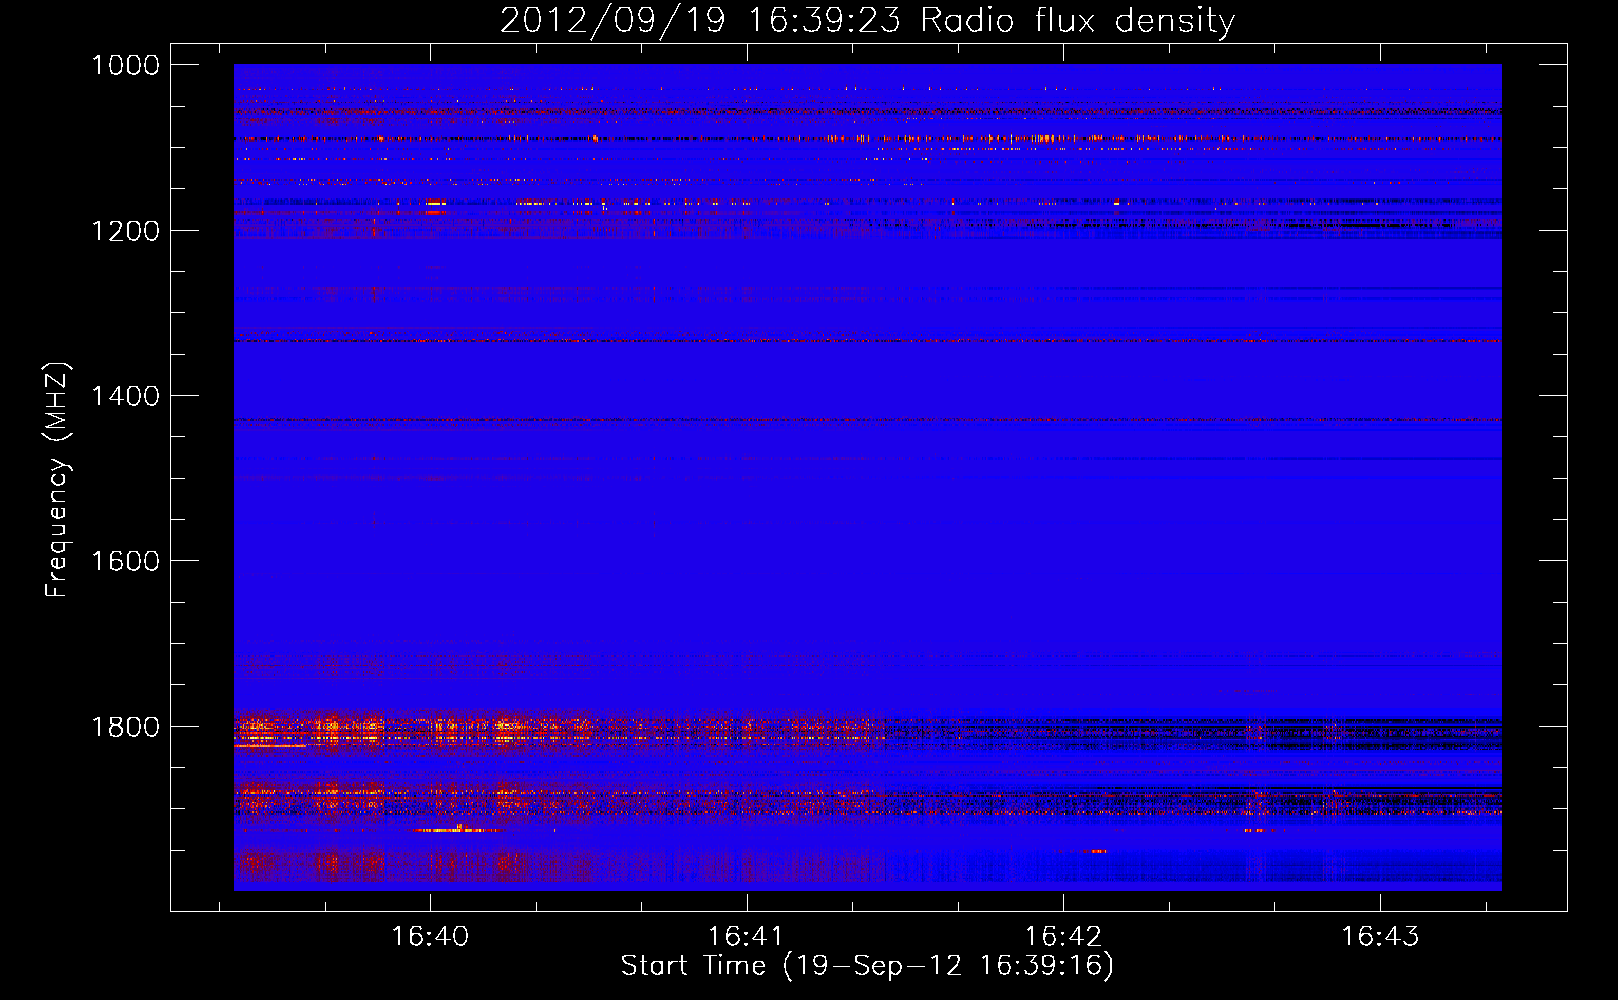Click the plot title 'Radio flux density'
Screen dimensions: 1618x1000
(1077, 21)
